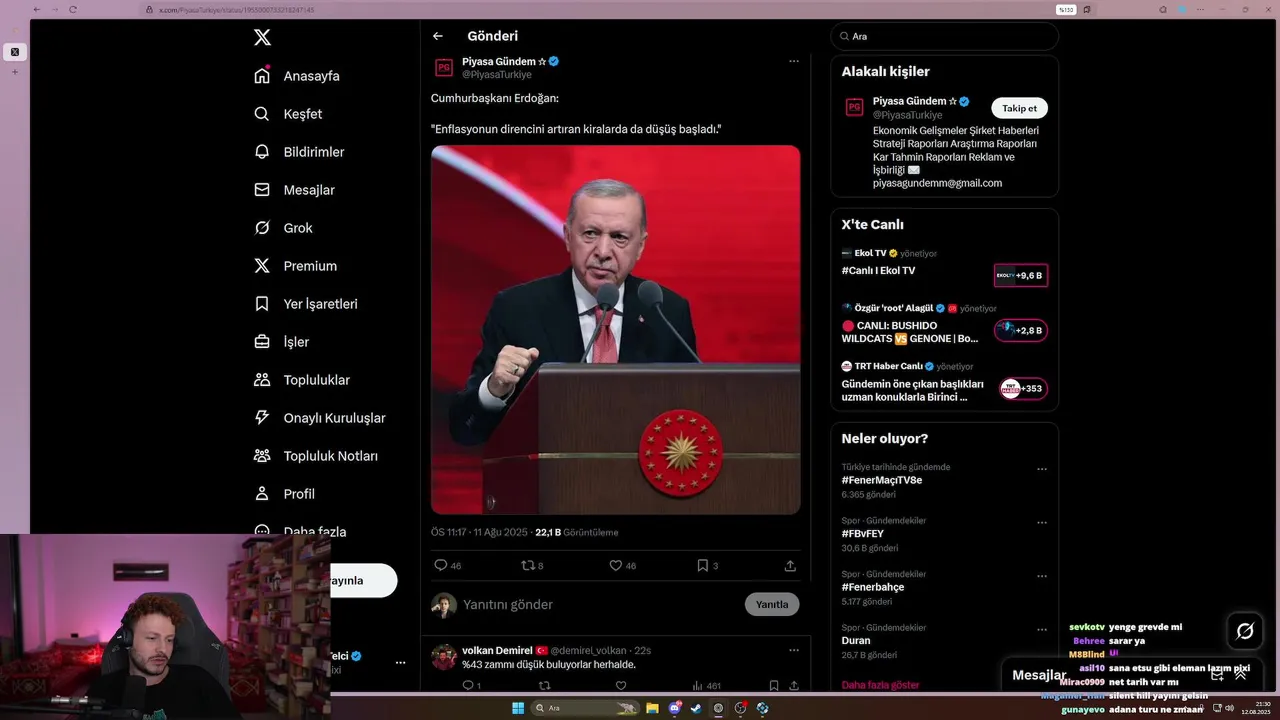Click the taskbar Ara search box
This screenshot has width=1280, height=720.
(x=585, y=708)
